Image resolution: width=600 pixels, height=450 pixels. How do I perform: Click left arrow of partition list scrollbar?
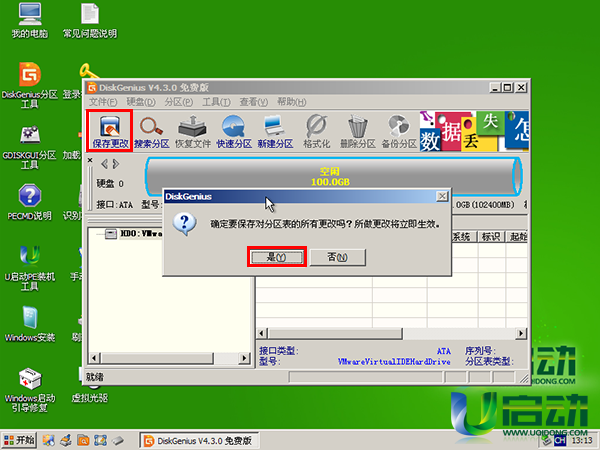(262, 333)
